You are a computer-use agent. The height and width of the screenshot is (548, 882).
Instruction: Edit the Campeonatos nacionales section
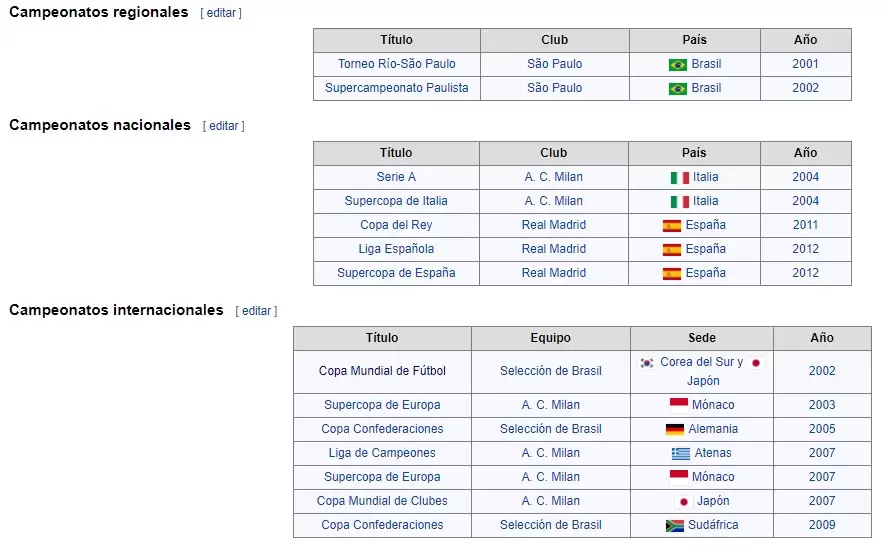pos(224,126)
